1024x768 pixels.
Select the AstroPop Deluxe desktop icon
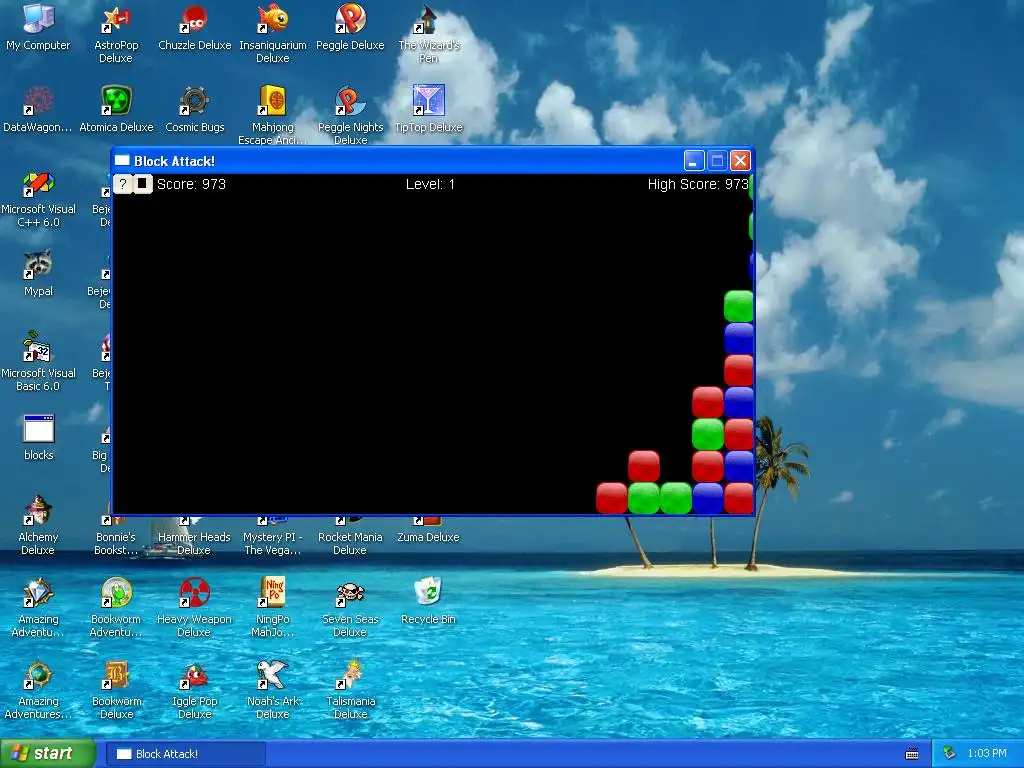click(x=116, y=34)
